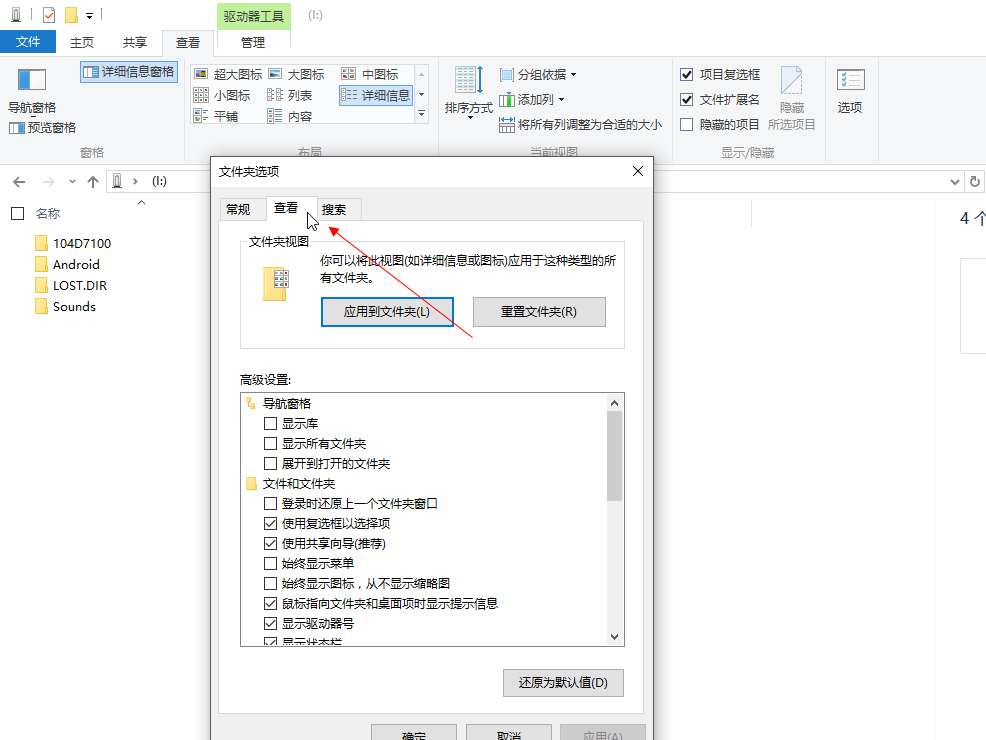This screenshot has width=986, height=740.
Task: Click the Properties quick access icon with checkmark
Action: [x=48, y=14]
